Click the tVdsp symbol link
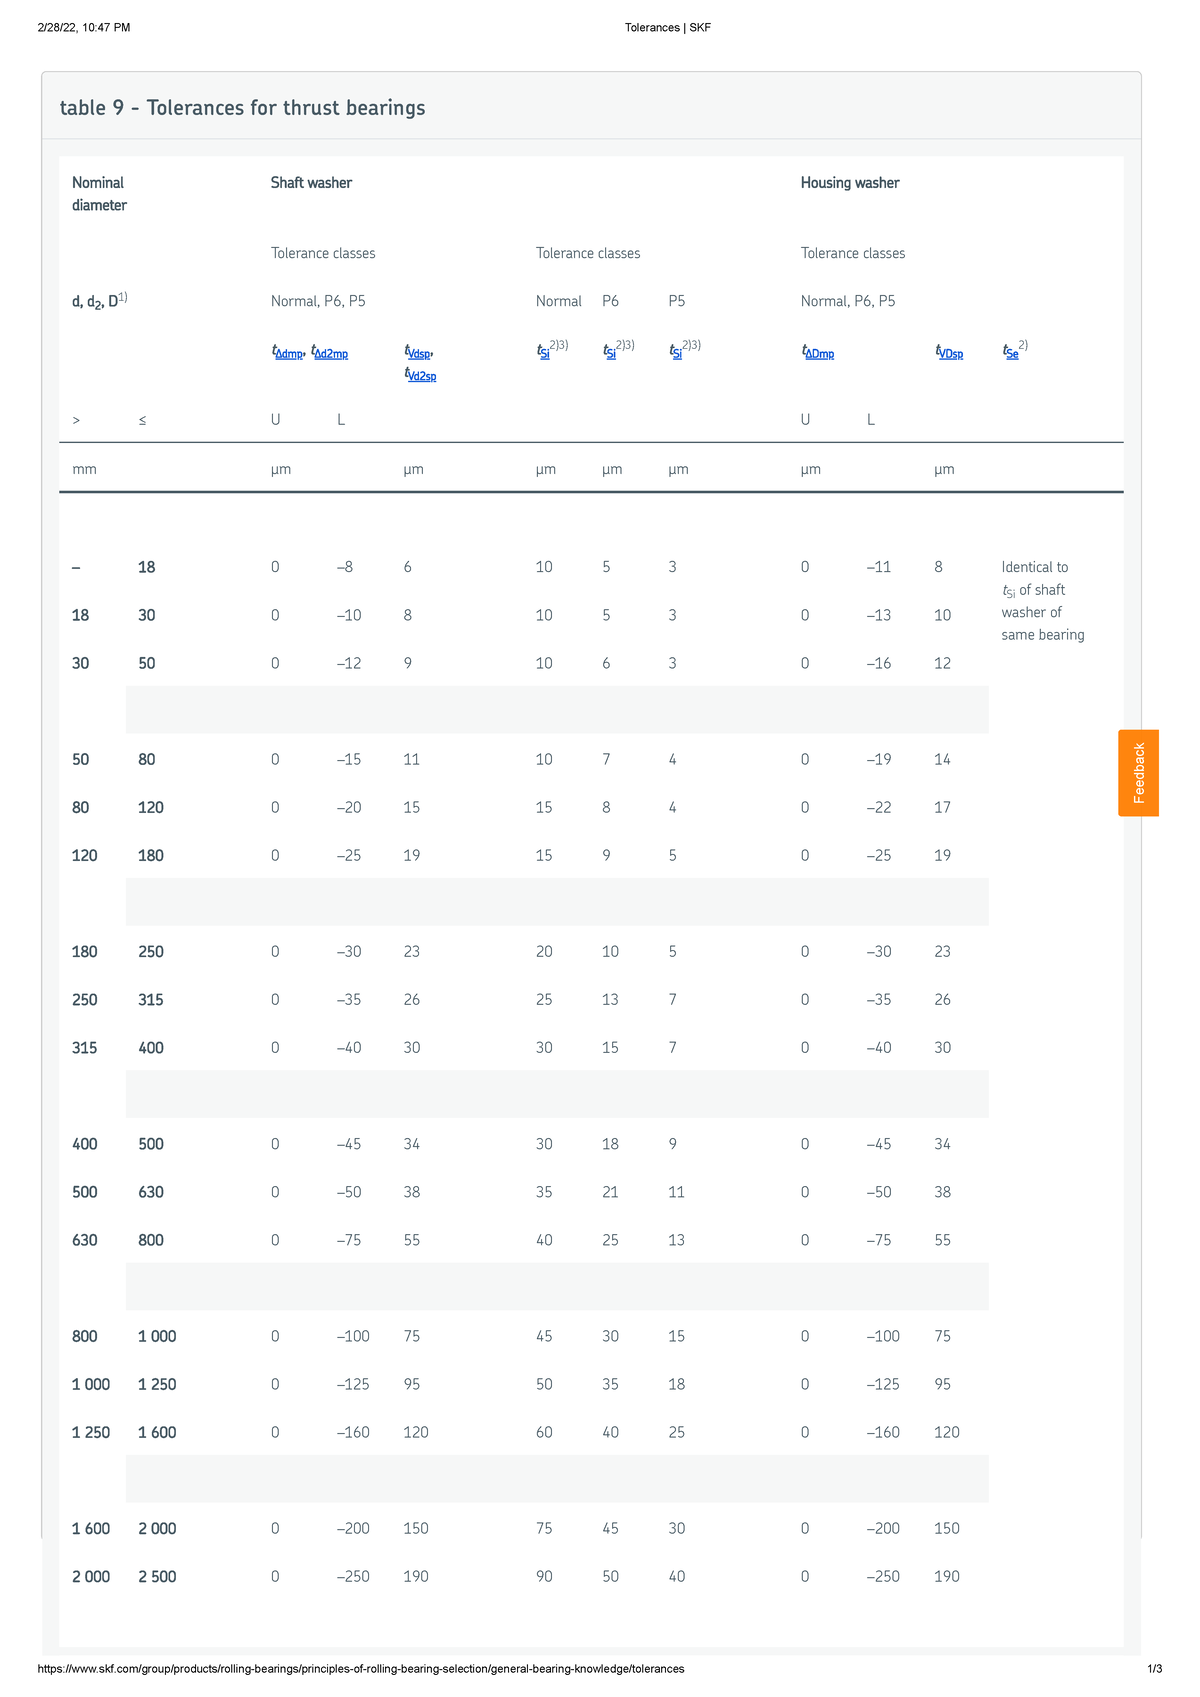 418,353
